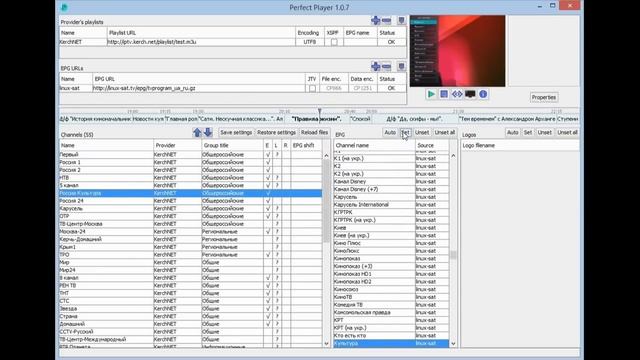Screen dimensions: 640x360
Task: Open info with blue circle icon
Action: click(483, 94)
